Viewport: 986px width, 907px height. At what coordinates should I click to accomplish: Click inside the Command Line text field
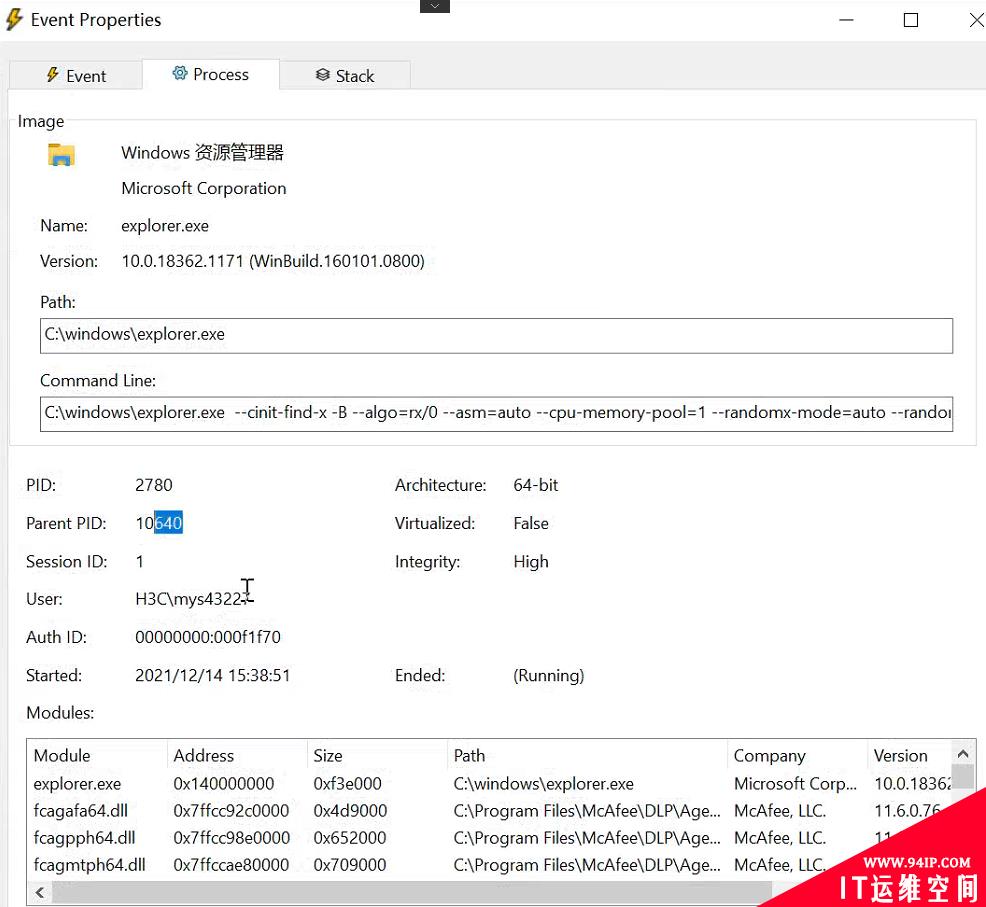point(496,413)
